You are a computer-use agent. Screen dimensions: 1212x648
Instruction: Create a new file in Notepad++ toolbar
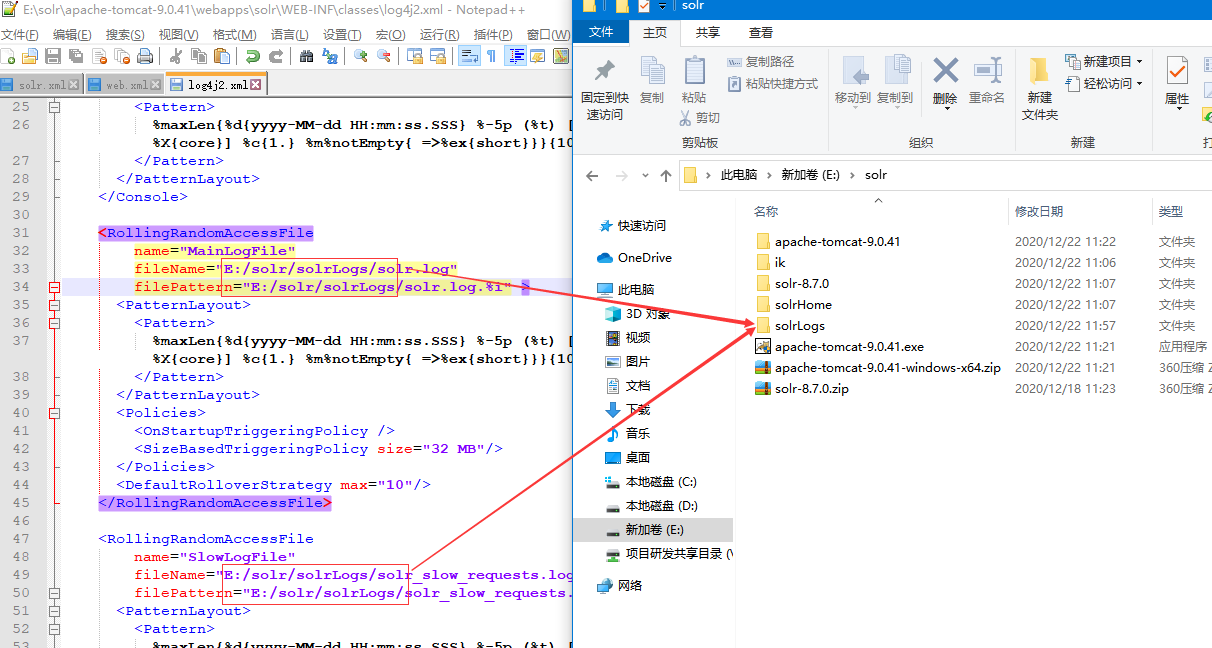pos(8,56)
